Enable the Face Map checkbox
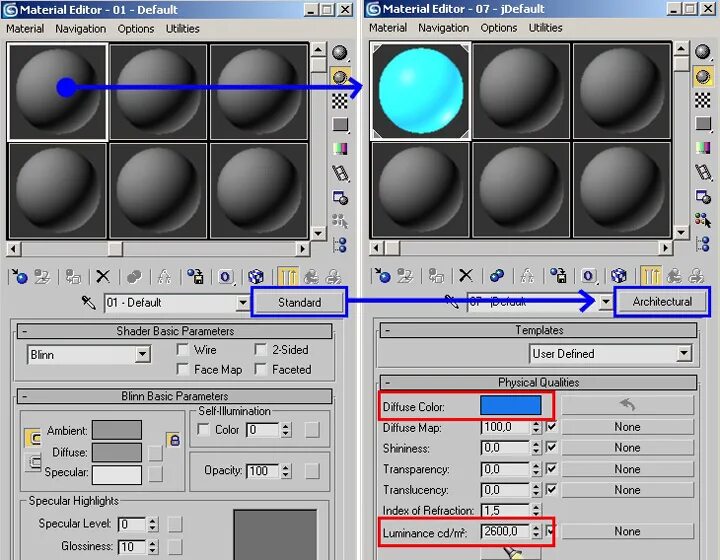This screenshot has width=720, height=560. [x=183, y=370]
